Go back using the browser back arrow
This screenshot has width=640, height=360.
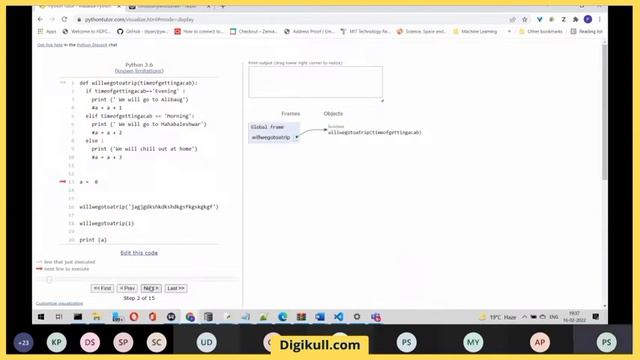[x=40, y=19]
